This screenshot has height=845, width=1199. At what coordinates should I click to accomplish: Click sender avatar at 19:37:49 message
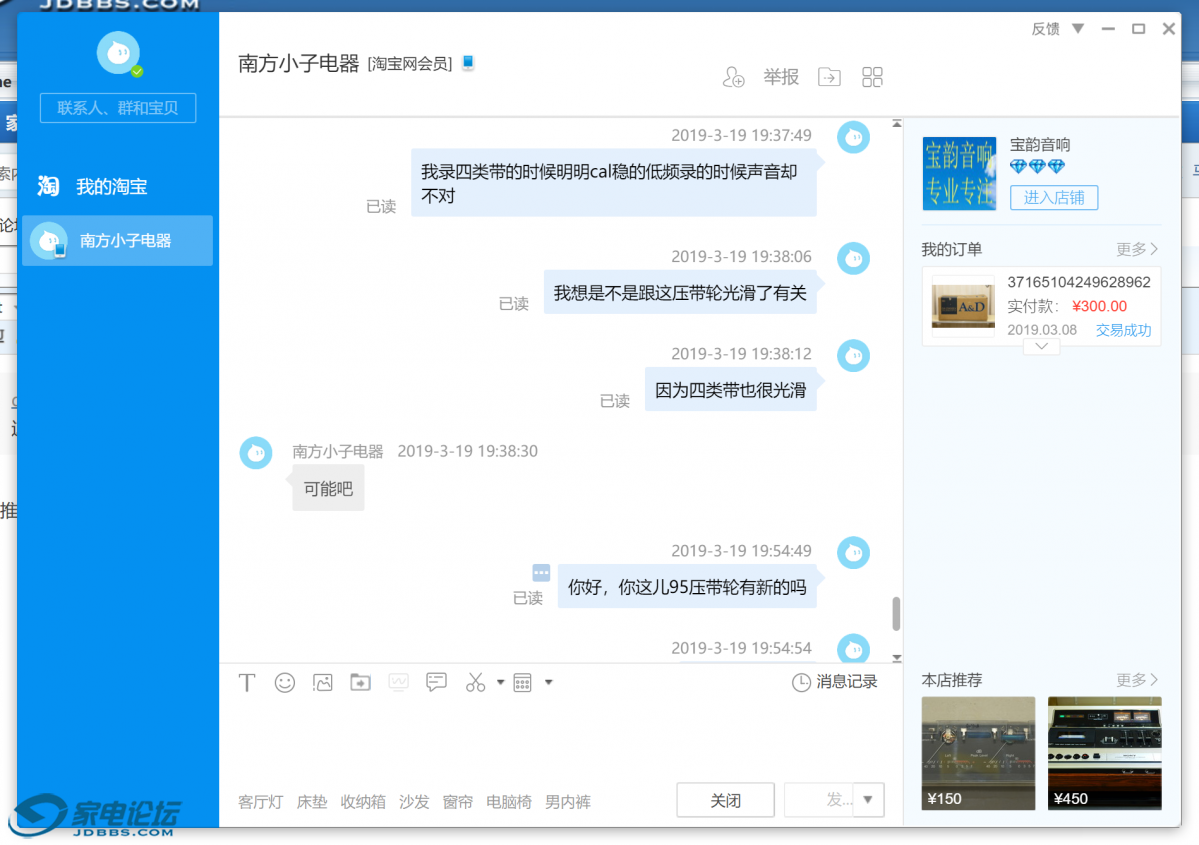(x=853, y=137)
